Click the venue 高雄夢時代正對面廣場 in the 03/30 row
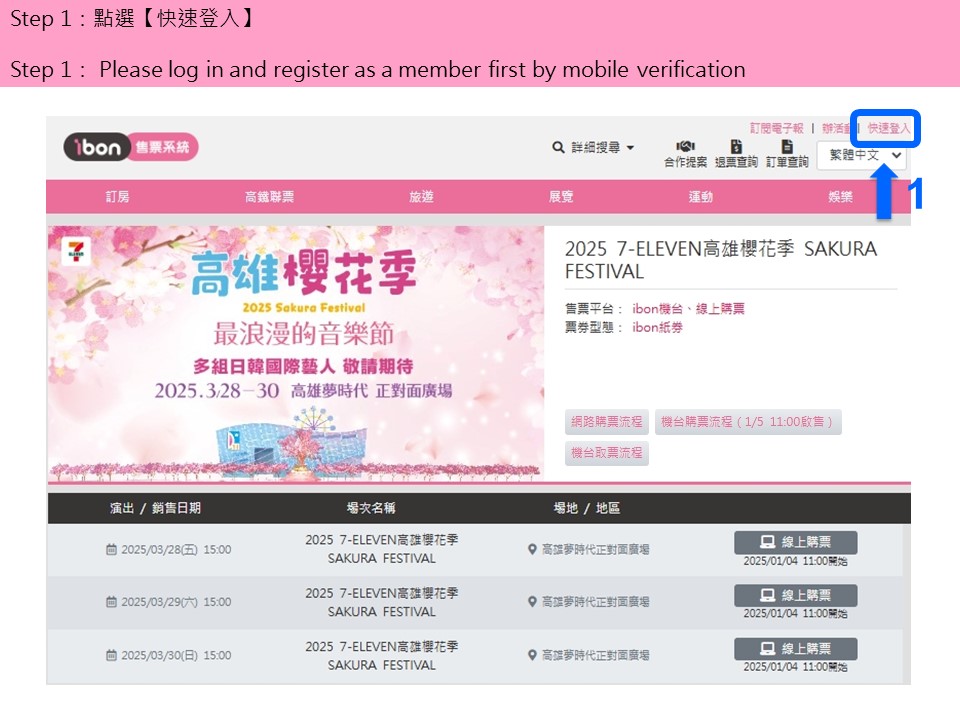 (x=596, y=655)
